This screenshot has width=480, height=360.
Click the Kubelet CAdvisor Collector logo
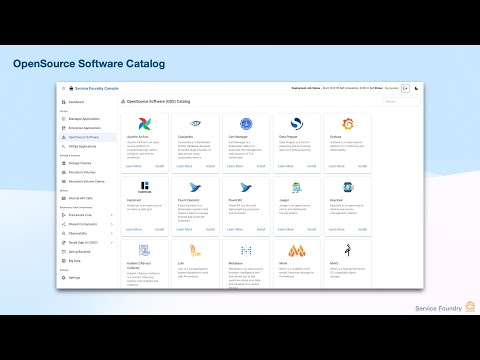(x=145, y=250)
